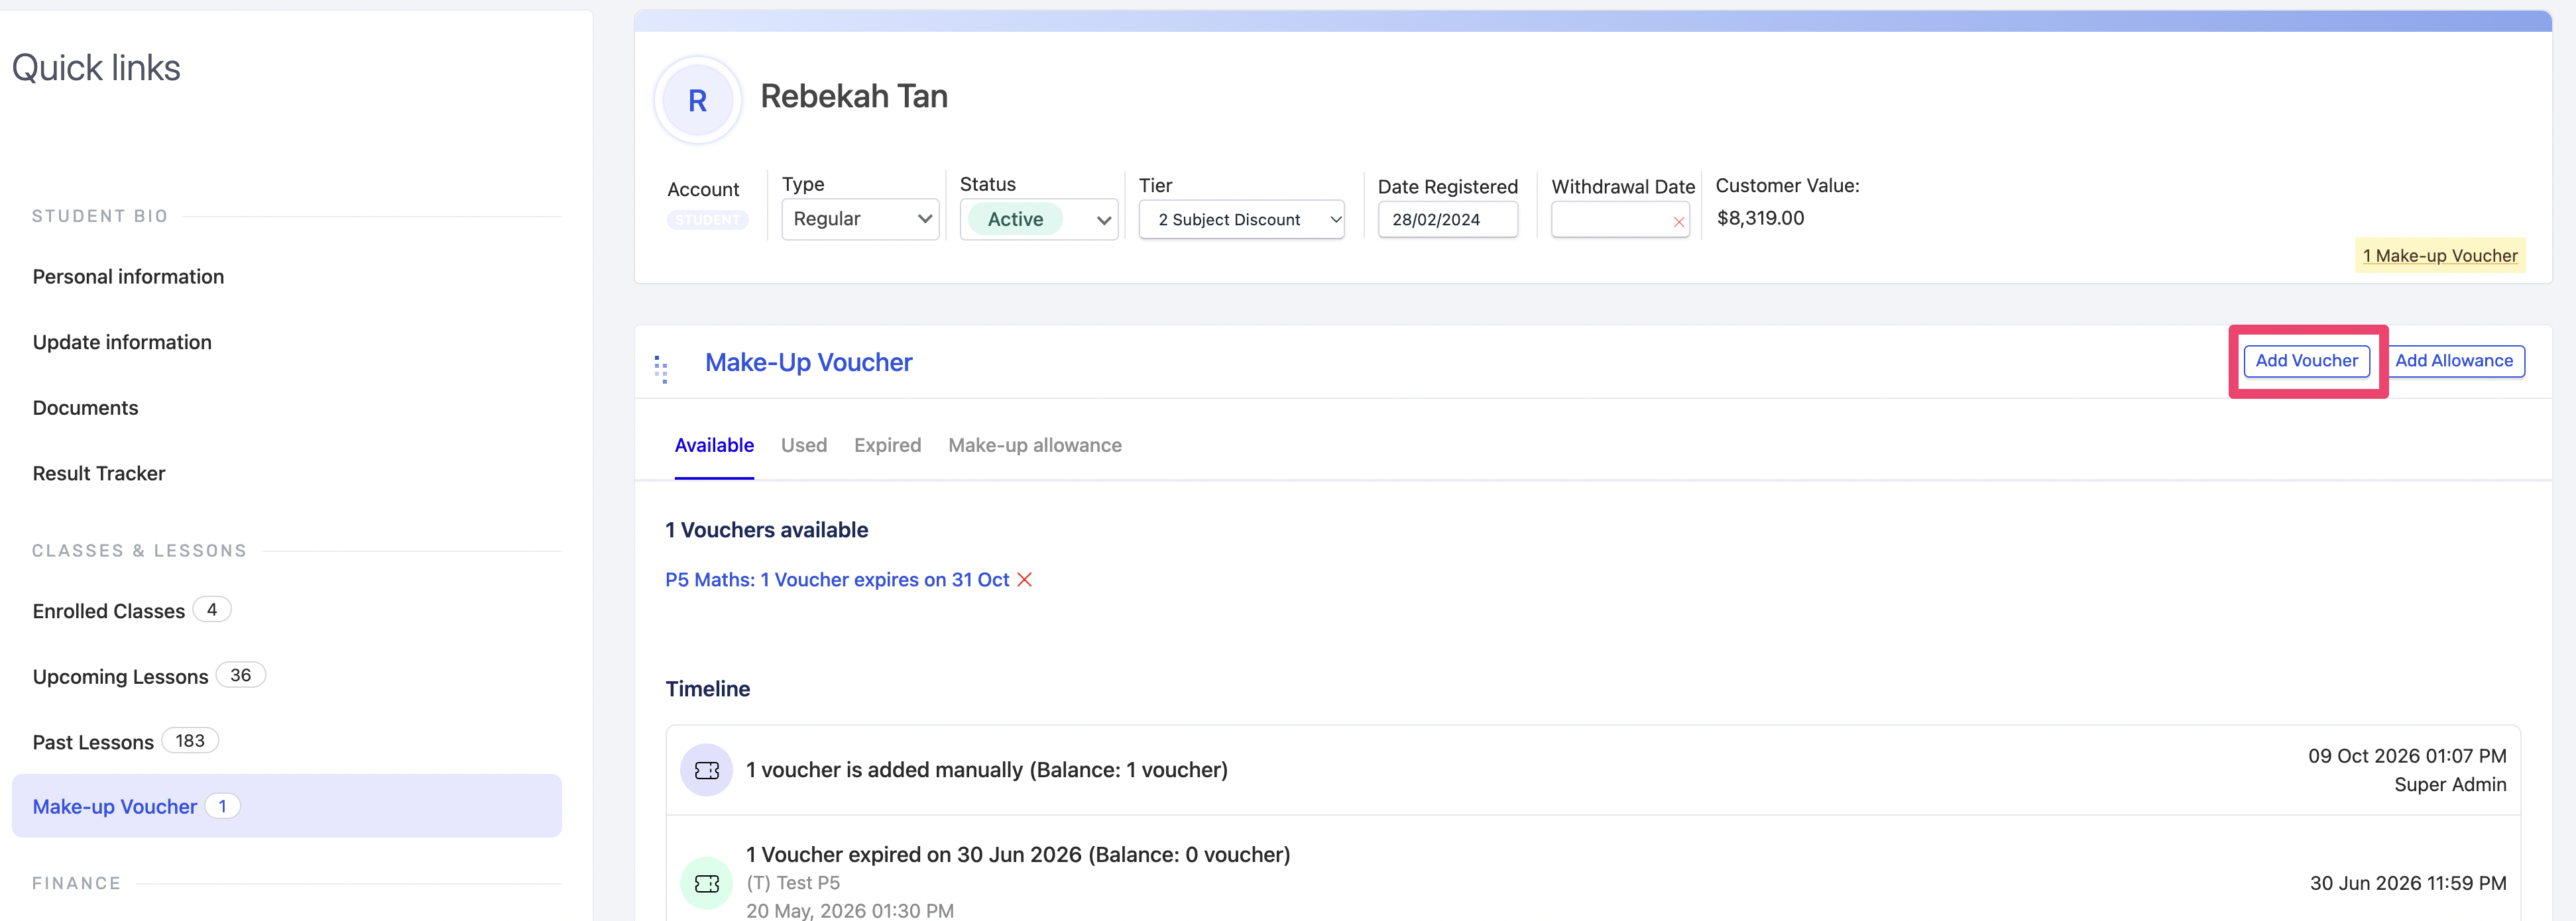
Task: Click green voucher icon on expired timeline entry
Action: (x=706, y=883)
